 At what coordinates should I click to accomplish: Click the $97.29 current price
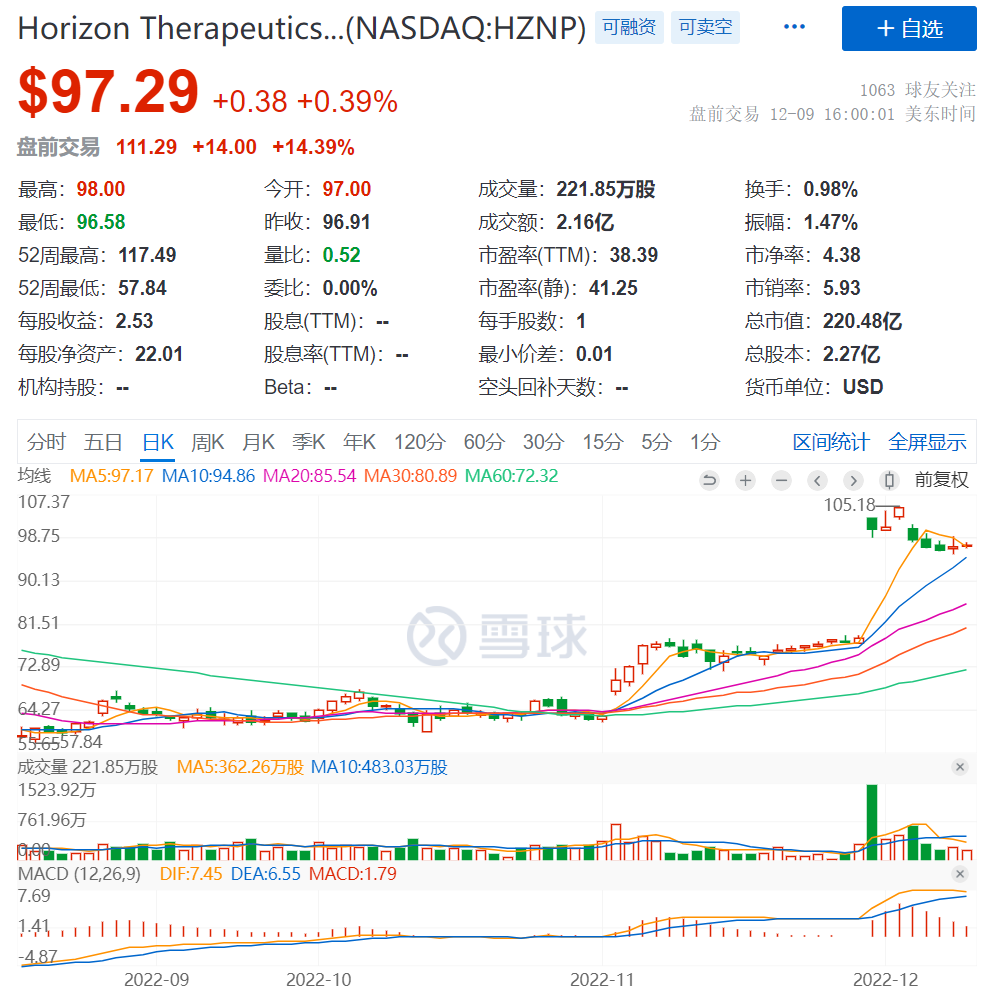pyautogui.click(x=108, y=92)
